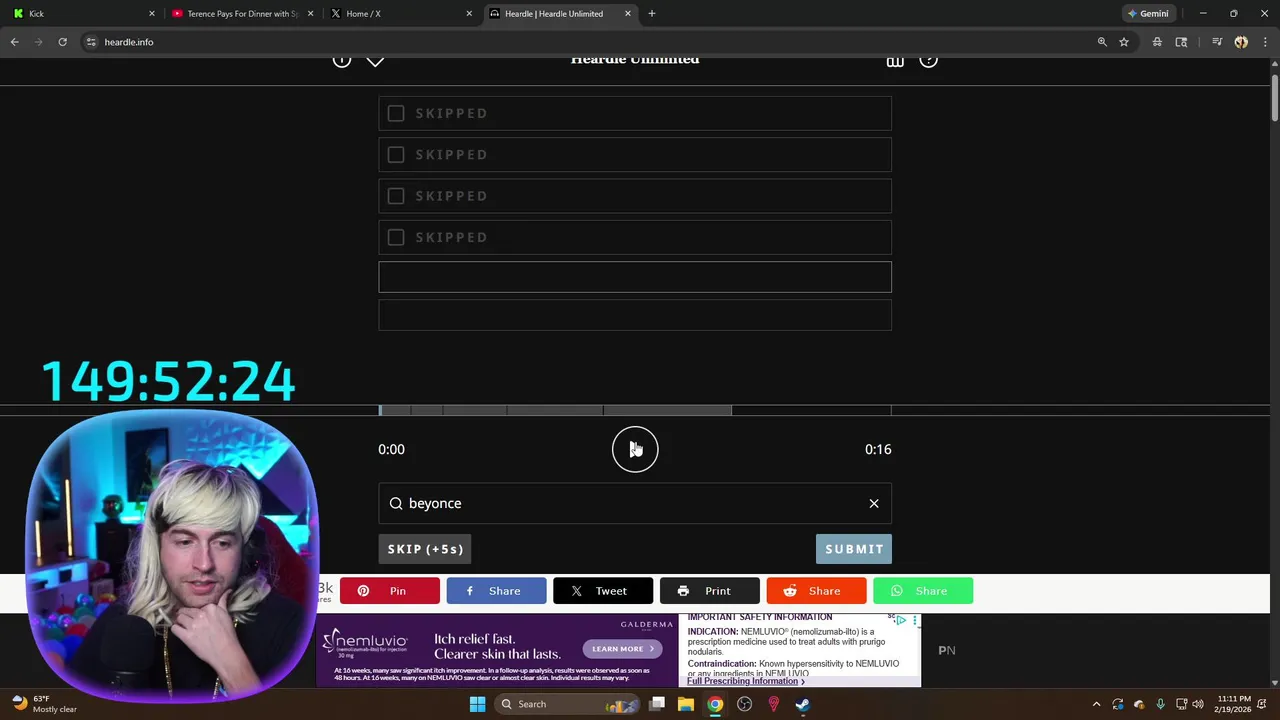Open OBS Studio from taskbar
The image size is (1280, 720).
coord(744,704)
